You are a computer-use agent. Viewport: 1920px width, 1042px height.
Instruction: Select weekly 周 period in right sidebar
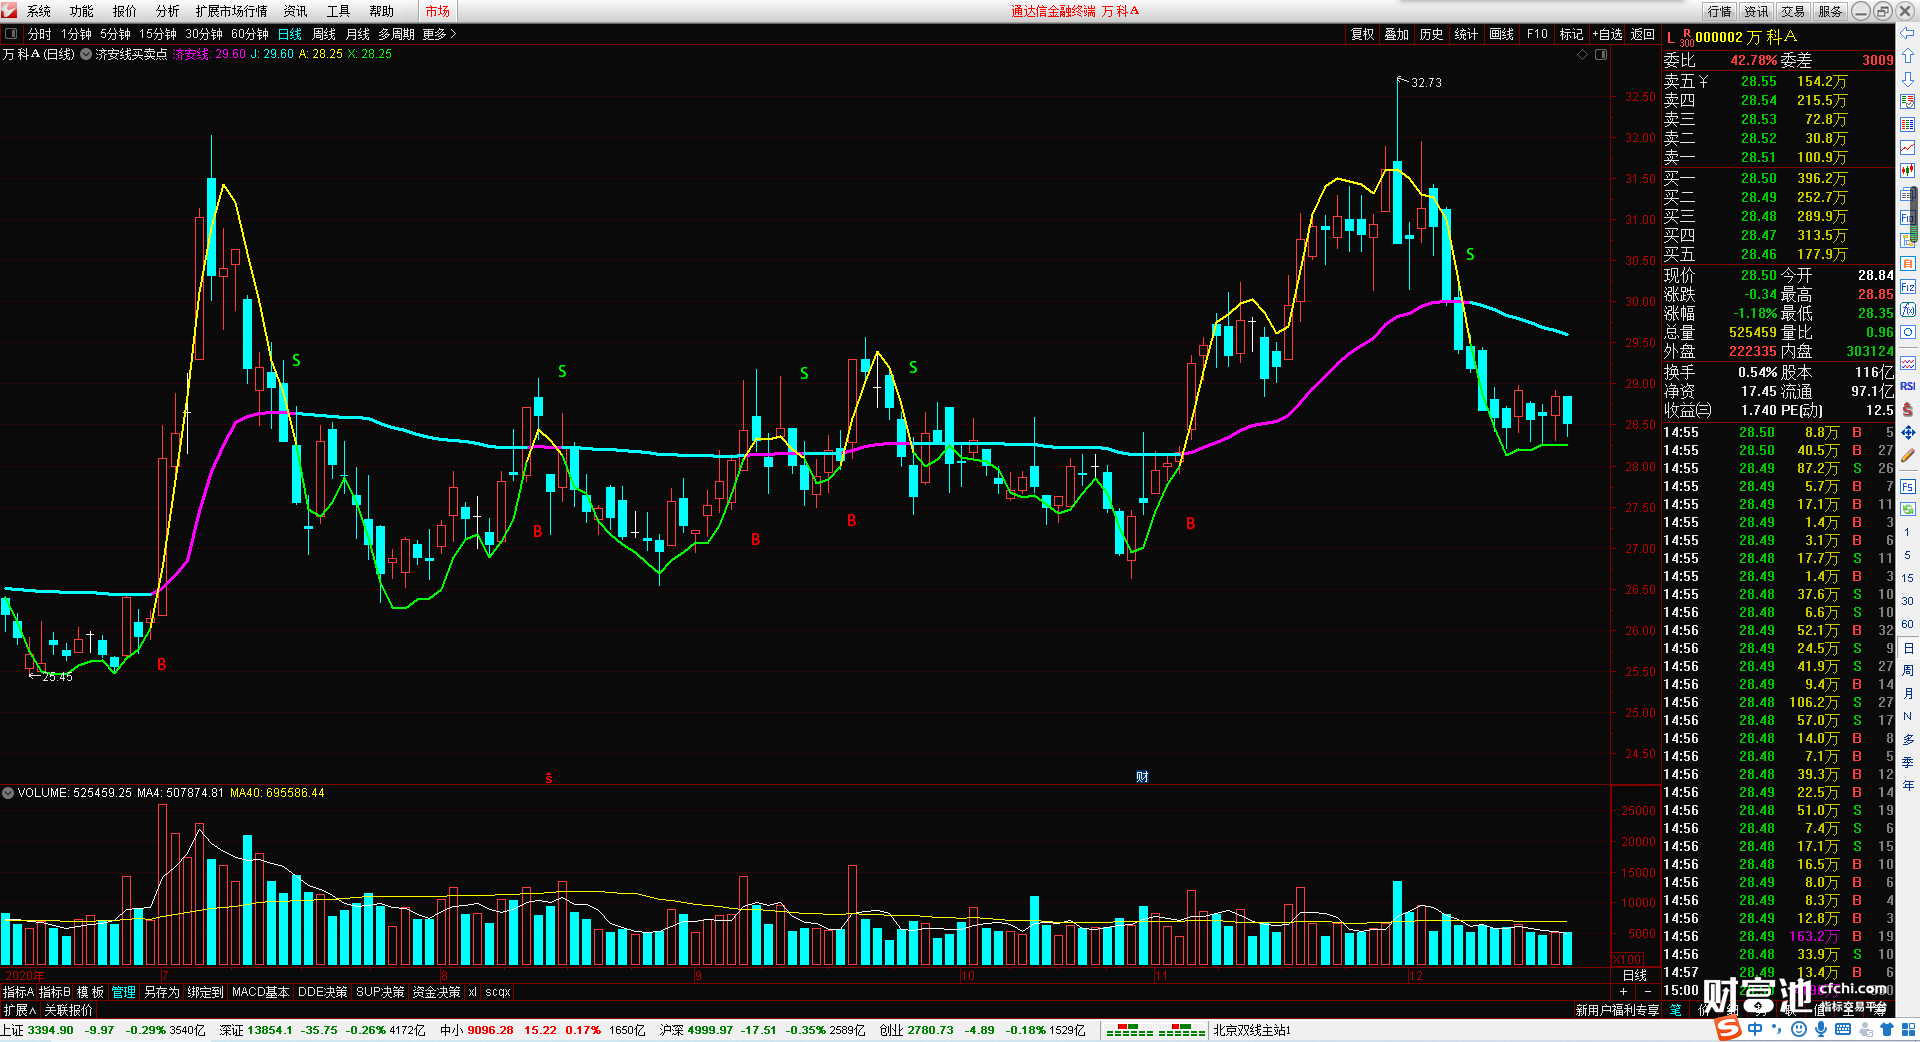(x=1907, y=671)
